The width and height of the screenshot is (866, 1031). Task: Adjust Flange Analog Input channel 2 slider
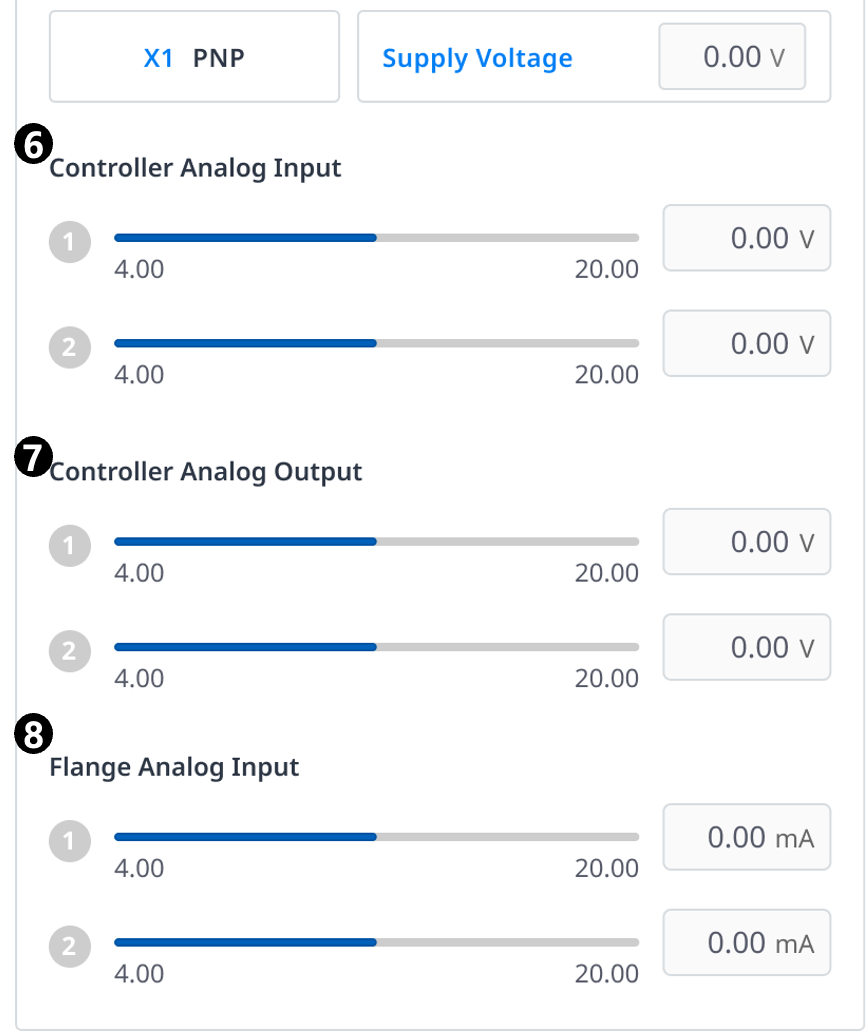(x=376, y=942)
